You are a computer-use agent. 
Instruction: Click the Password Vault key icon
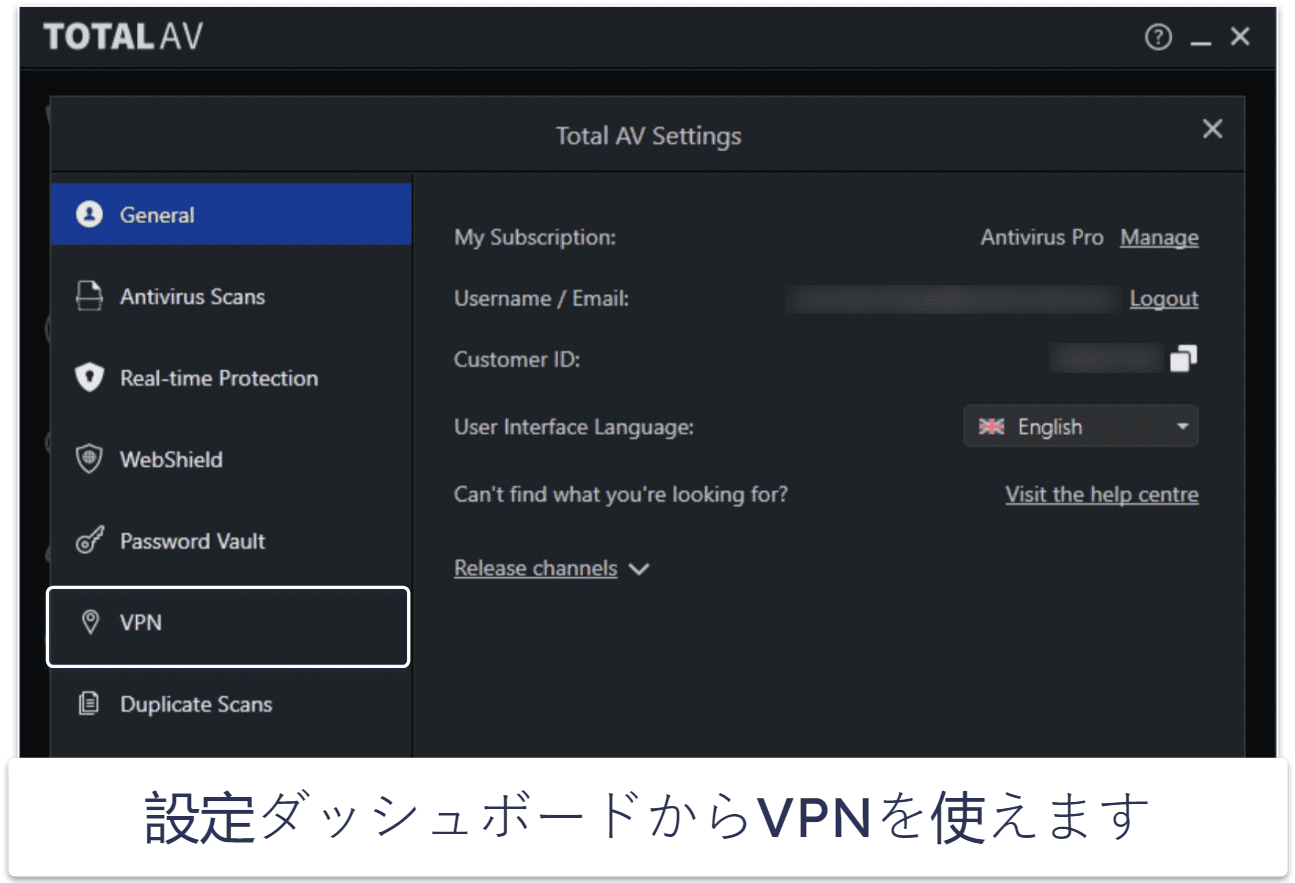coord(90,541)
